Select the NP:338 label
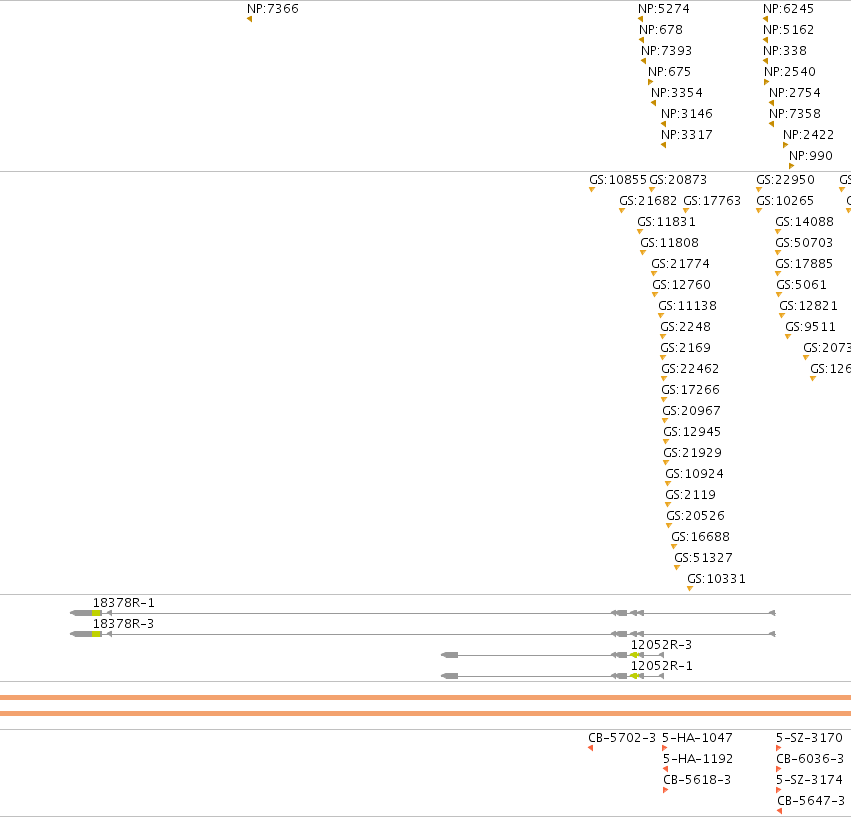This screenshot has width=851, height=817. click(784, 51)
